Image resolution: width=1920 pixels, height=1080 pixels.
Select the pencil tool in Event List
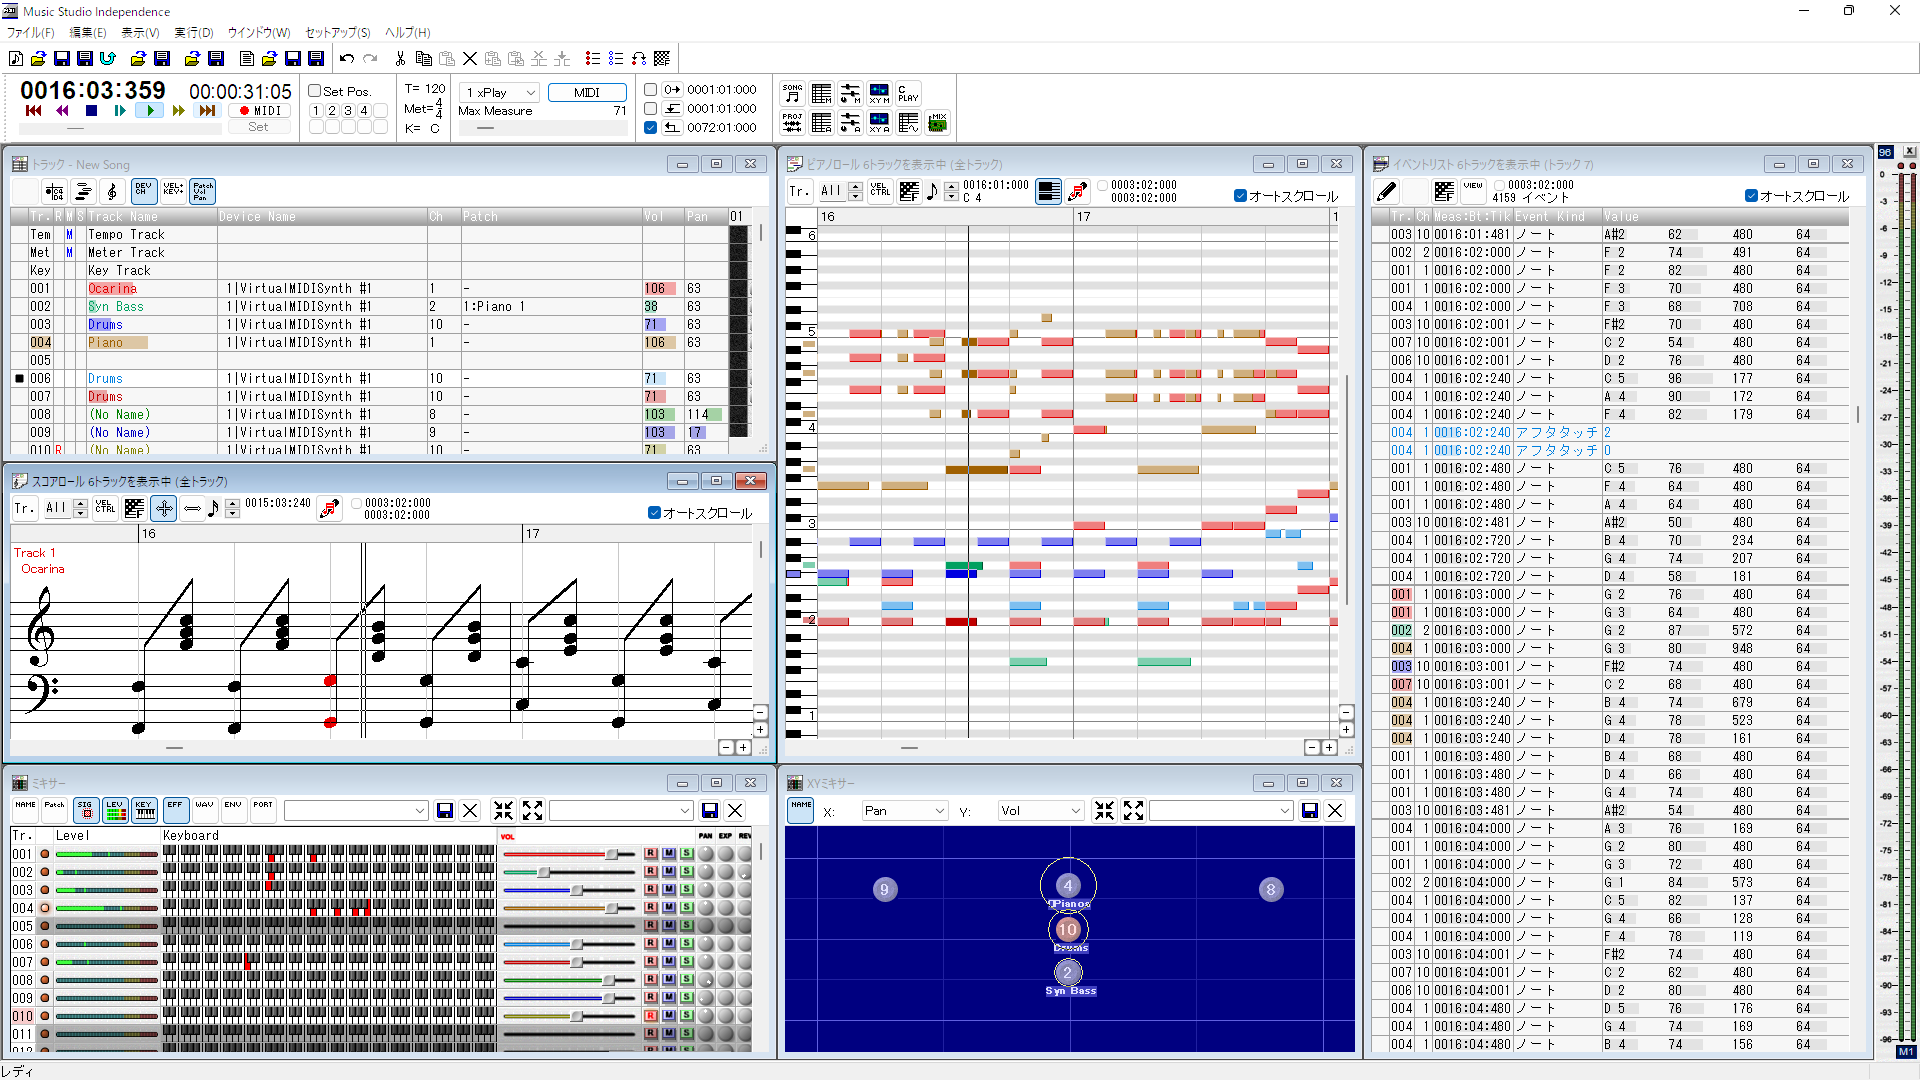pos(1386,191)
